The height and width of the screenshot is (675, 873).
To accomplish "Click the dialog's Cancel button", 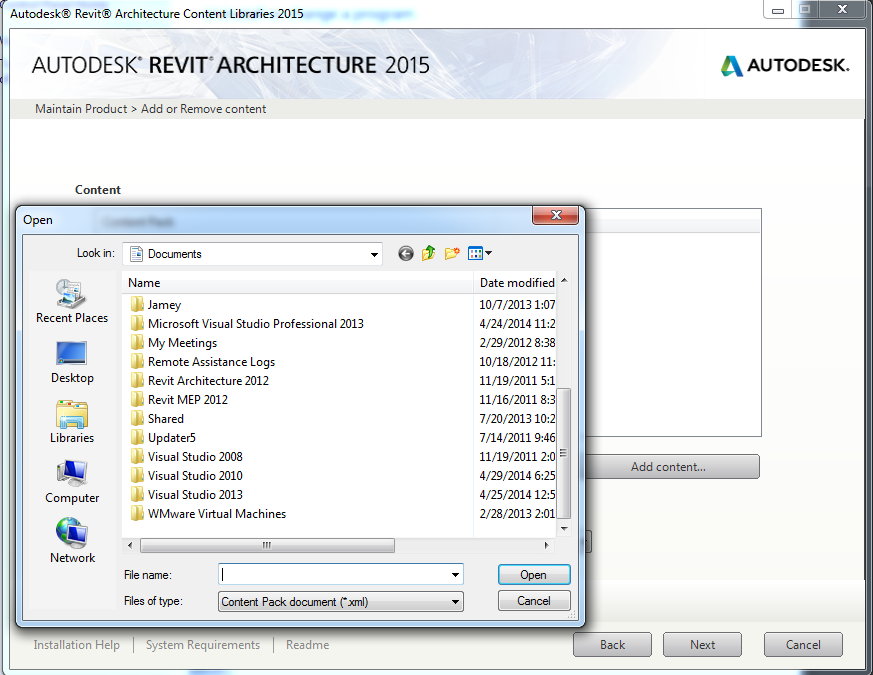I will [534, 601].
